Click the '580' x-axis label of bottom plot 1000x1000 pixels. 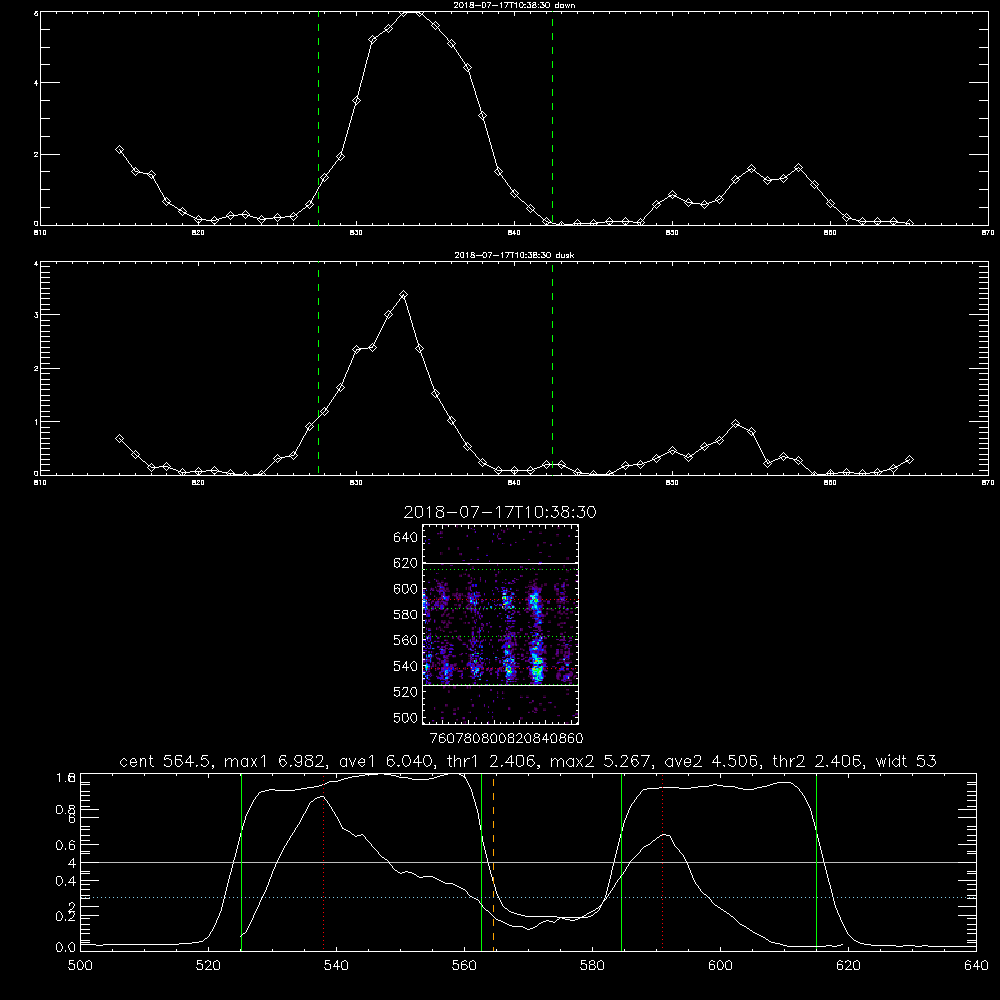[592, 966]
